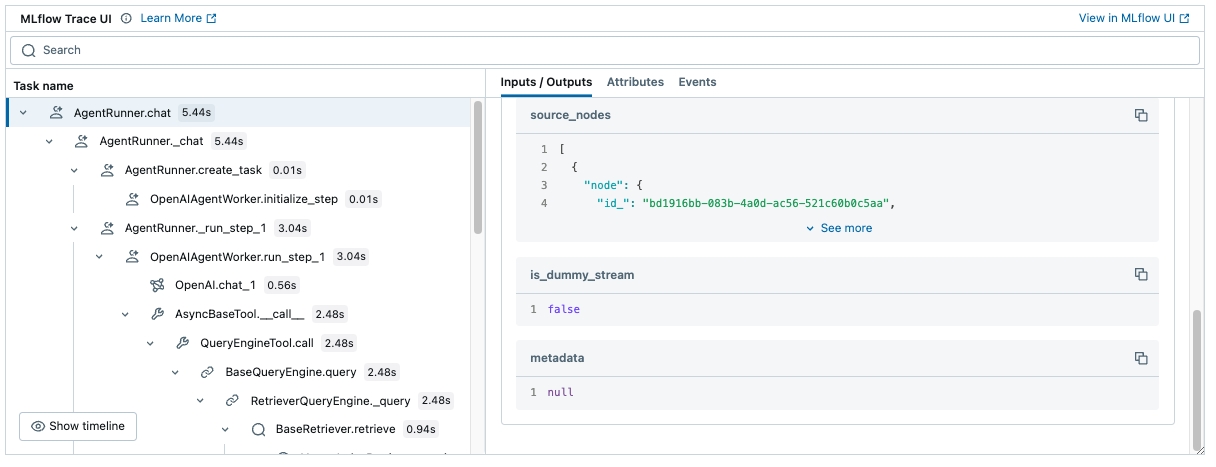Screen dimensions: 1216x467
Task: Click the chain icon for BaseQueryEngine.query
Action: click(207, 372)
